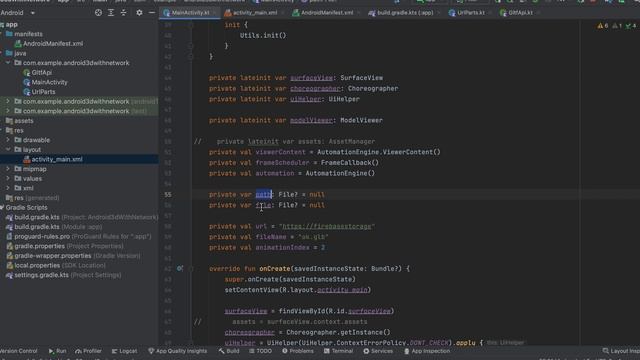
Task: Switch to the build.gradle.kts (:app) tab
Action: 404,13
